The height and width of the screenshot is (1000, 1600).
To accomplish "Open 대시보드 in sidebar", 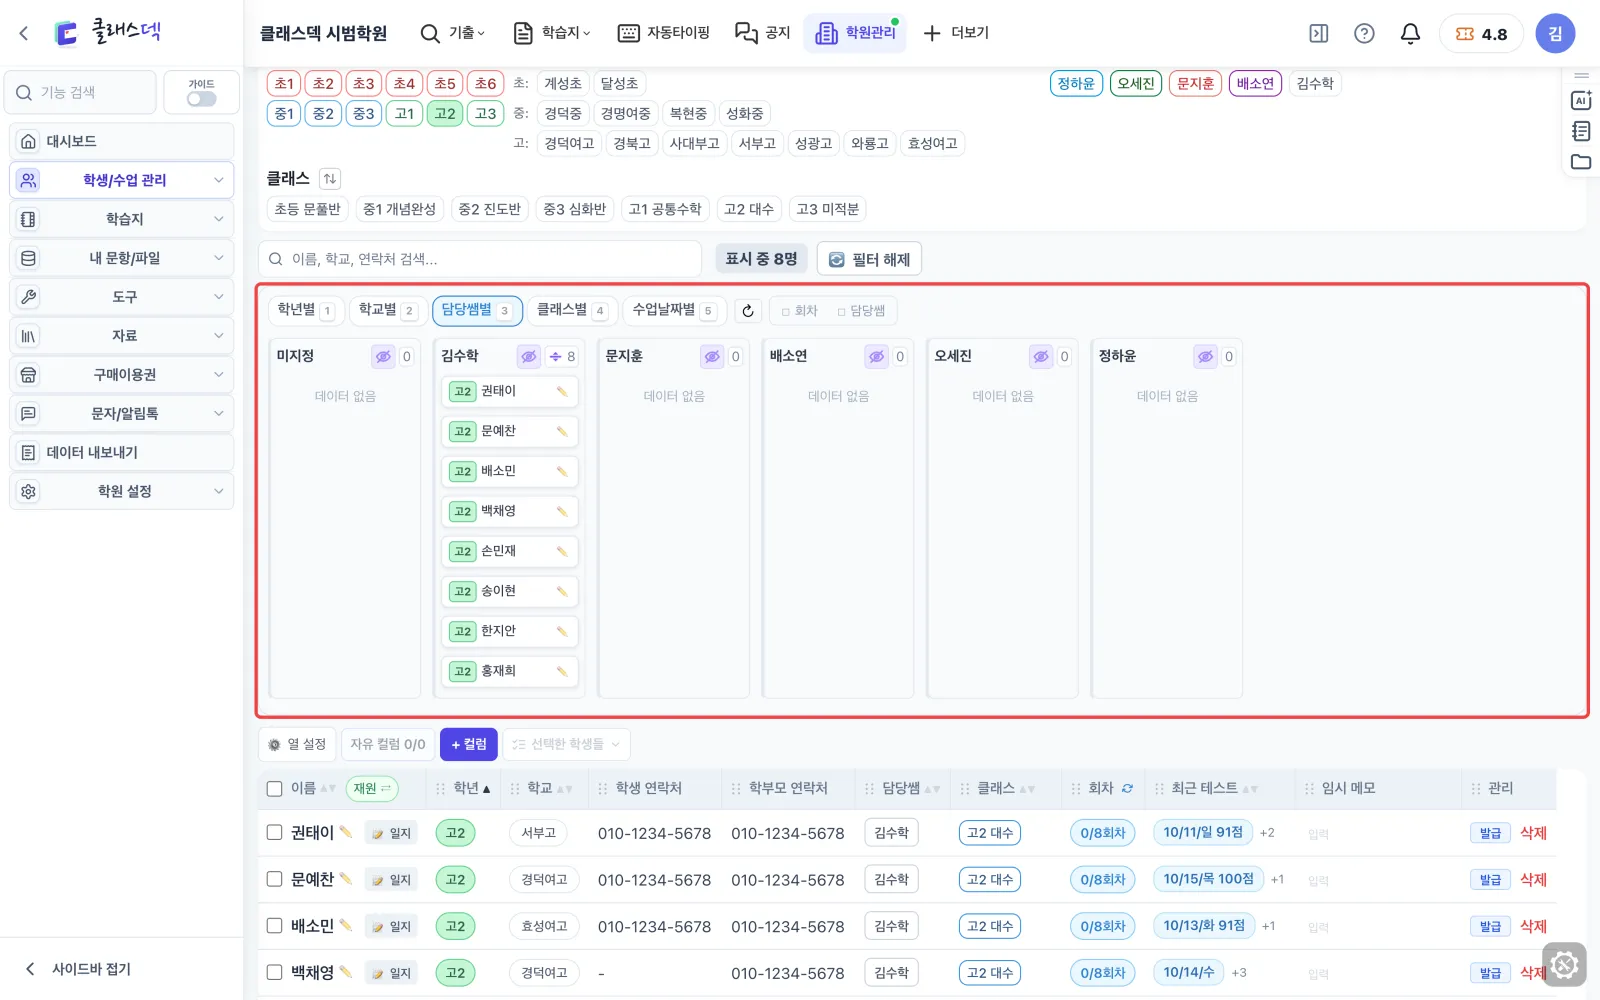I will click(122, 141).
